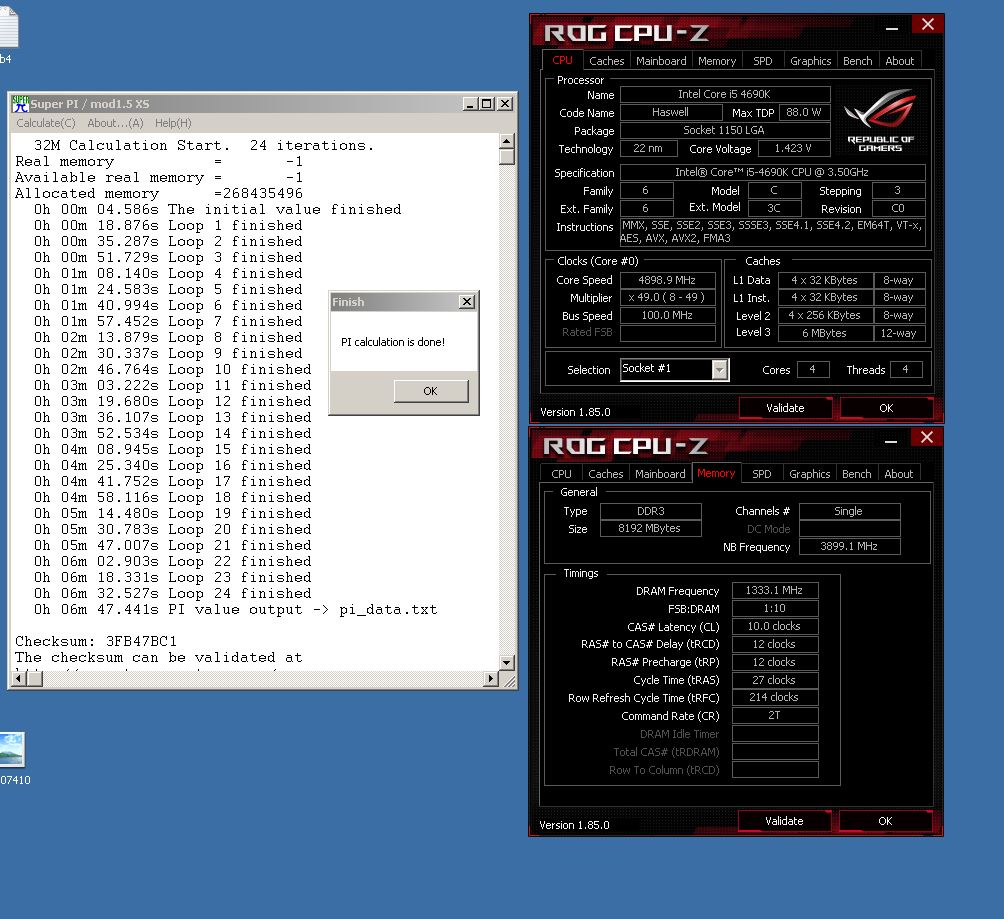Switch to Memory tab in upper CPU-Z
The width and height of the screenshot is (1004, 919).
[717, 61]
